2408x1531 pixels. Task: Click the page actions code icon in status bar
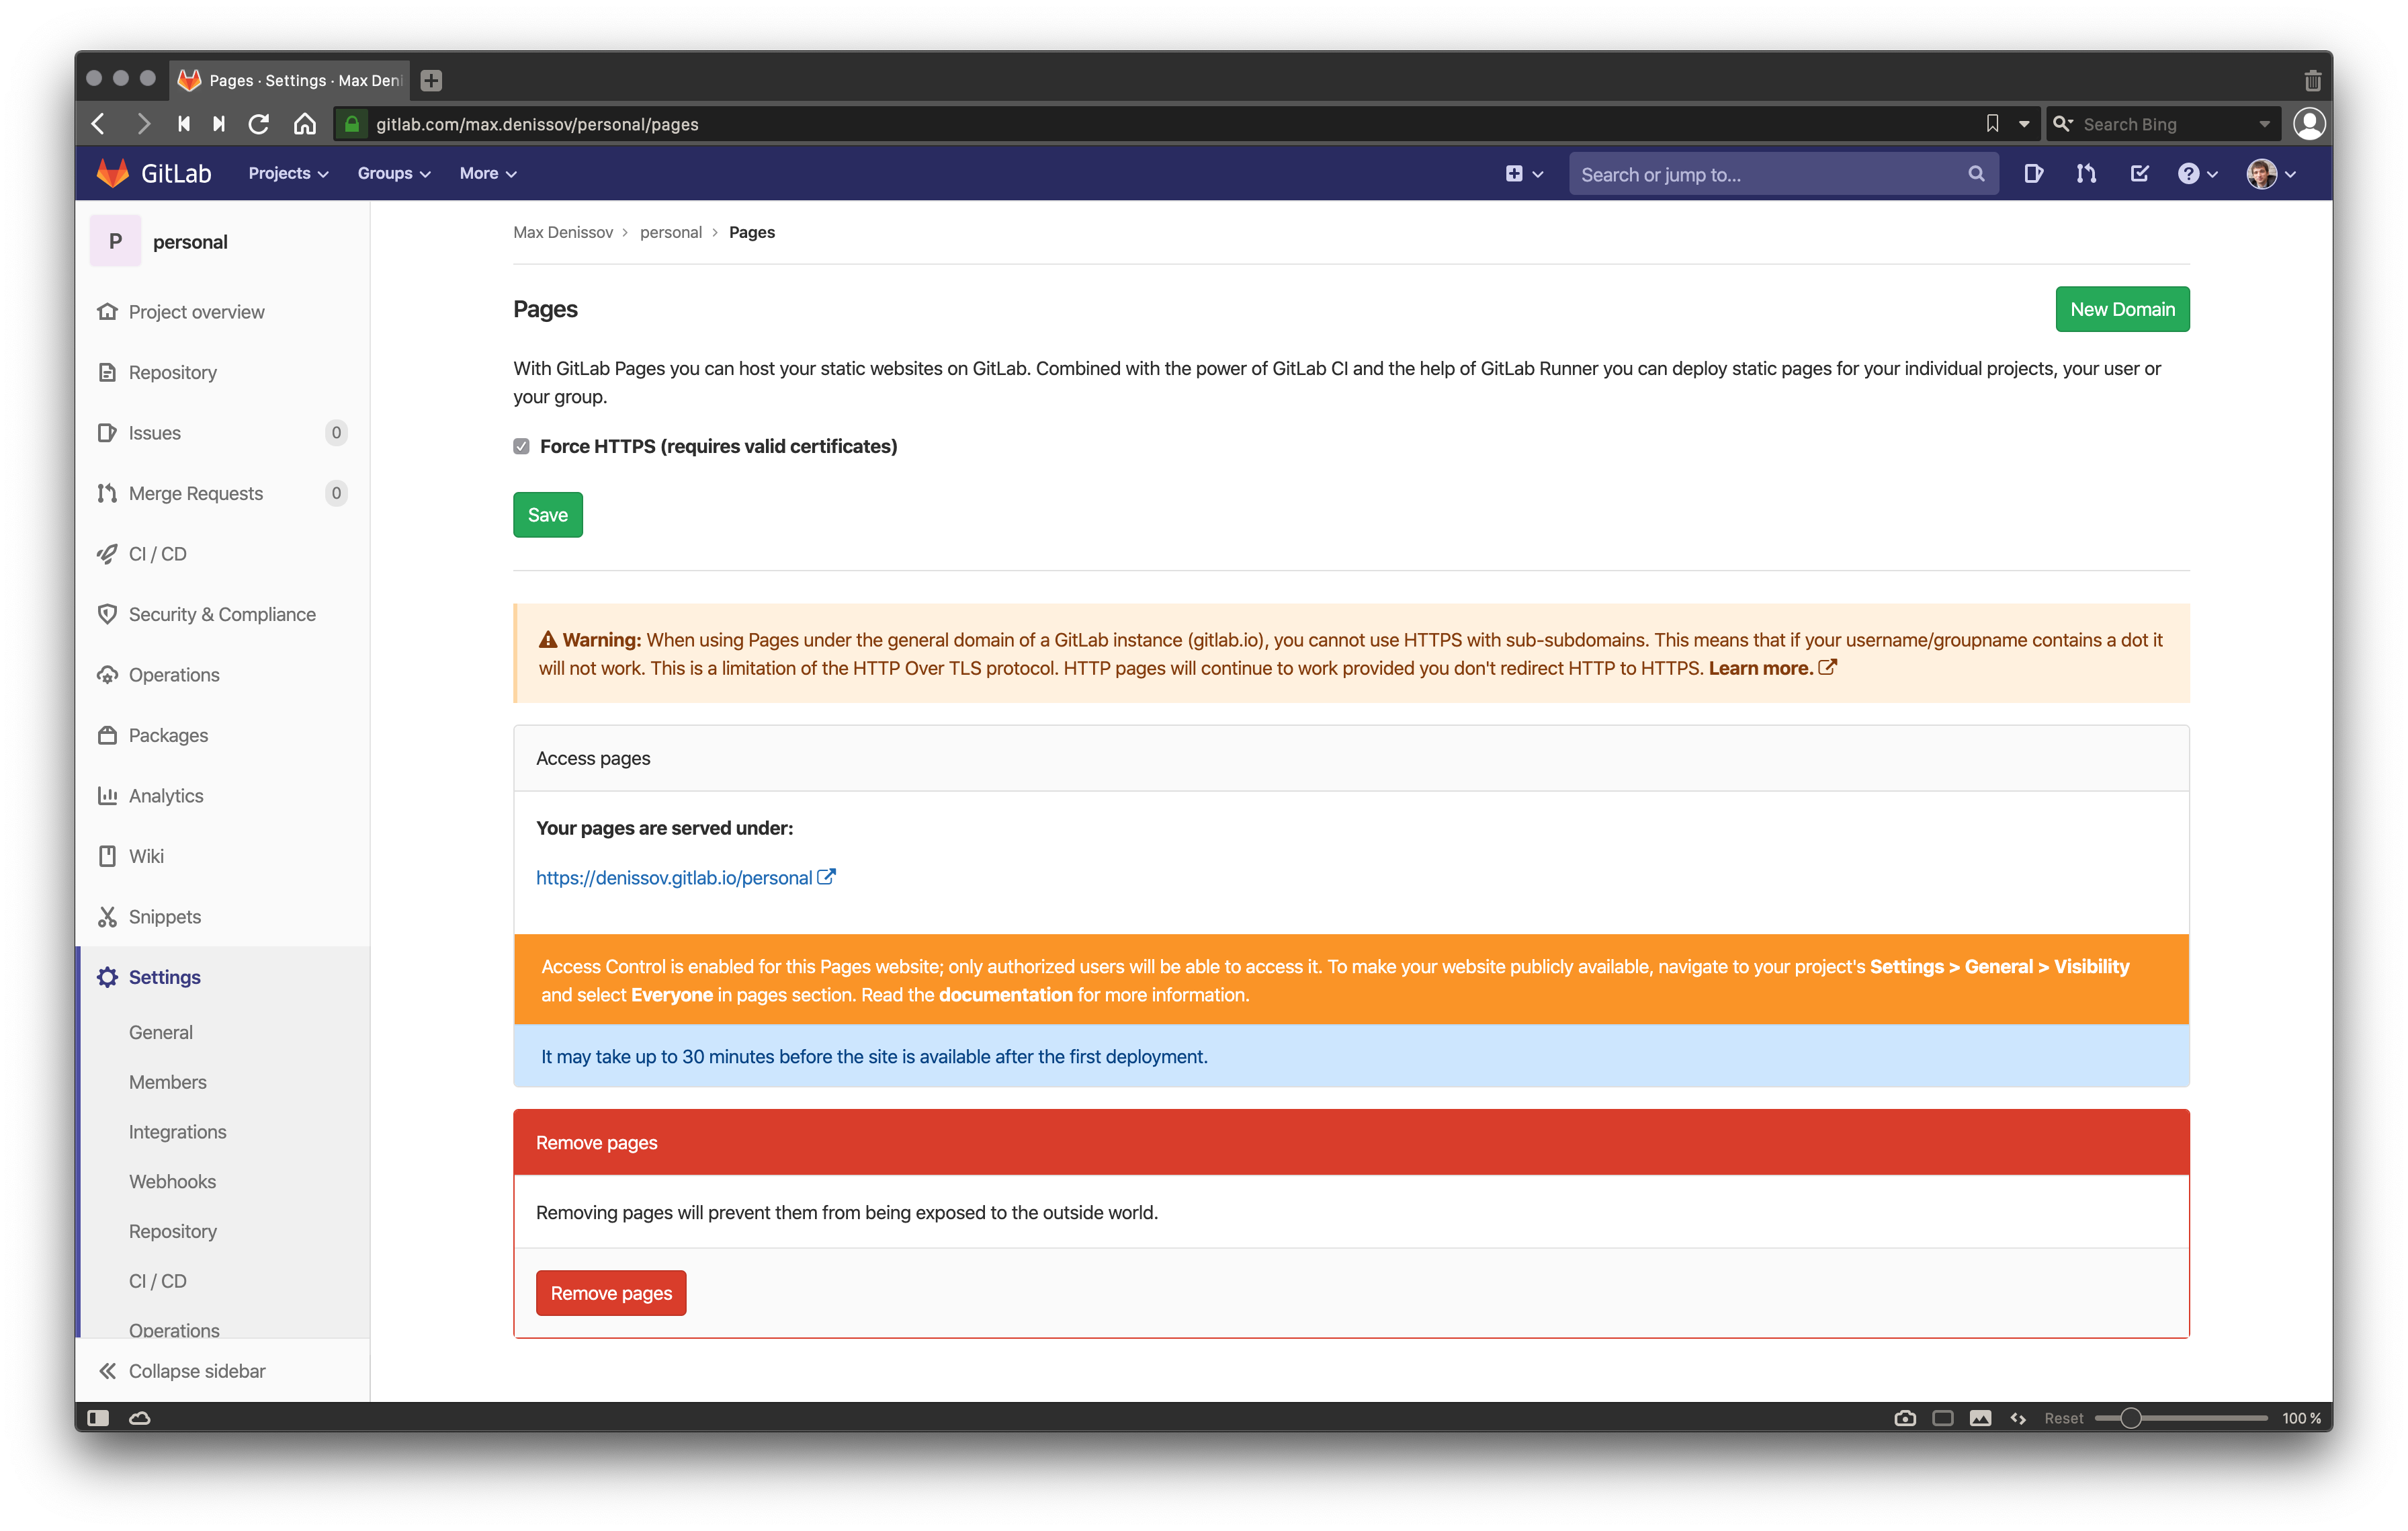pyautogui.click(x=2019, y=1418)
